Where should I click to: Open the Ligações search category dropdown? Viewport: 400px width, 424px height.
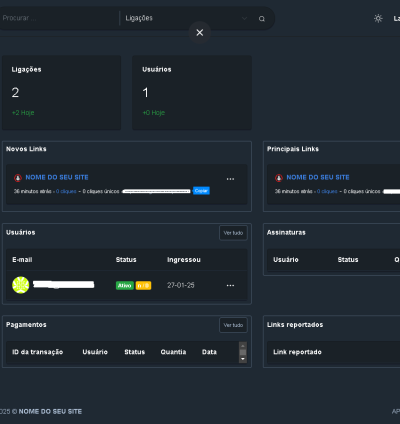(186, 18)
